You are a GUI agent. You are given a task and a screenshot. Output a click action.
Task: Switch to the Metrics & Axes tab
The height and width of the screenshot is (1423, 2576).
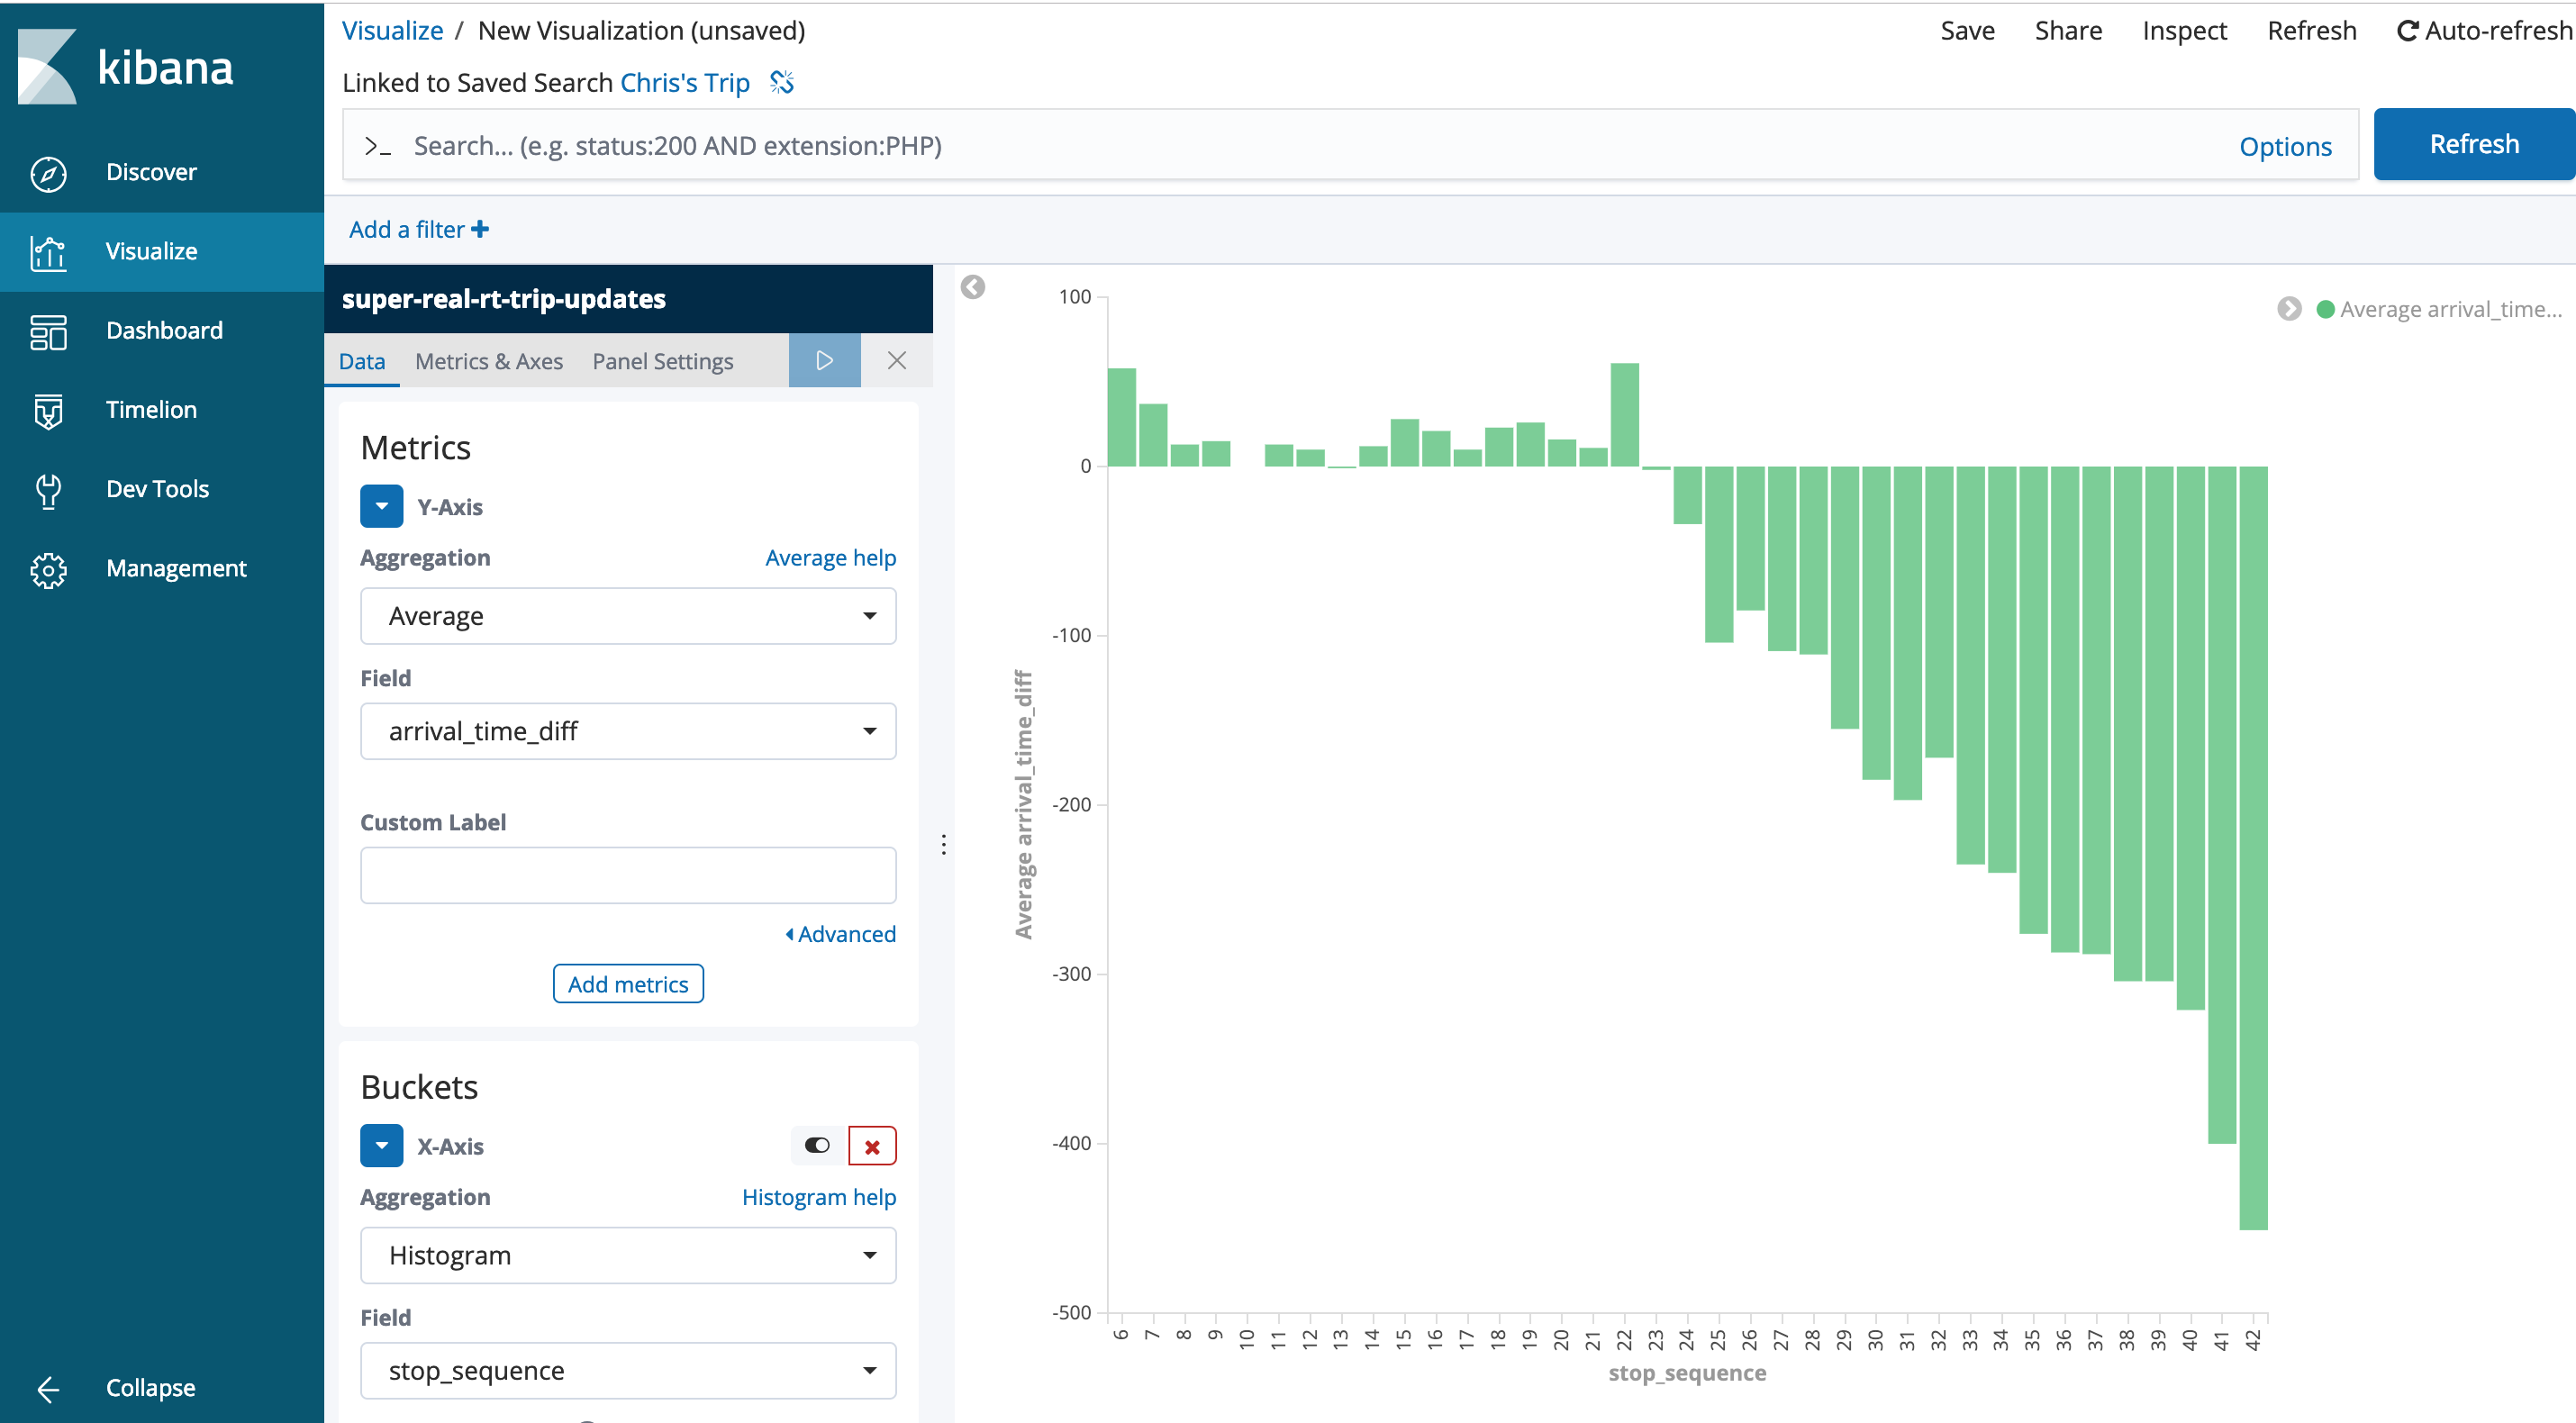coord(488,361)
